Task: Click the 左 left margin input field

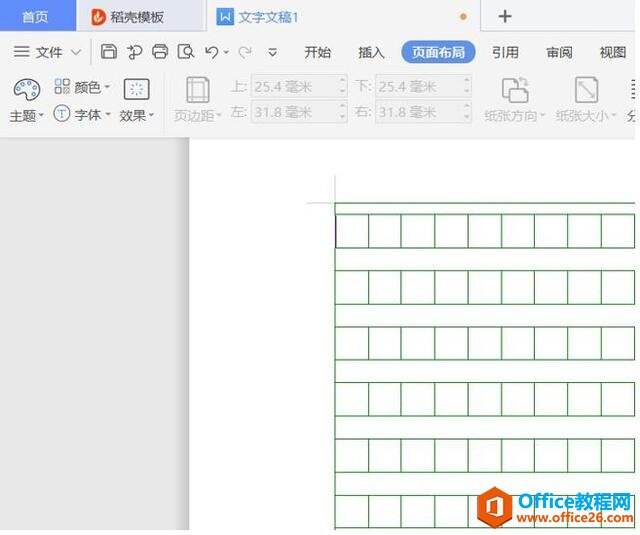Action: pos(299,111)
